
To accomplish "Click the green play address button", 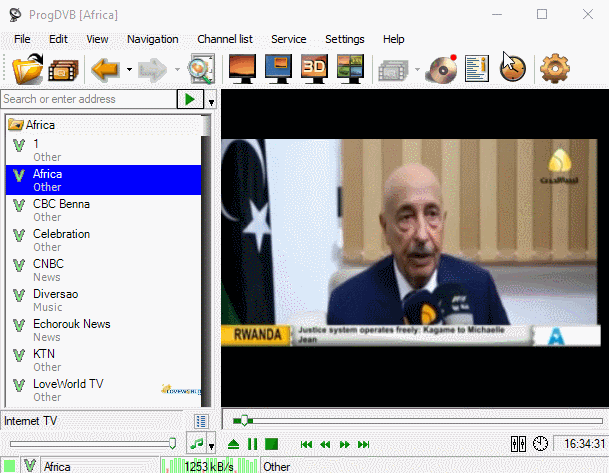I will tap(190, 99).
